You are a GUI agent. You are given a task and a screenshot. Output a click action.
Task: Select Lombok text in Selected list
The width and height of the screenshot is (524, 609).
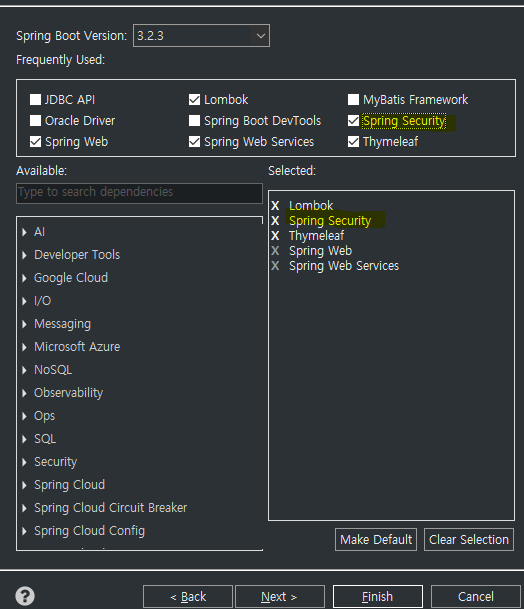coord(311,205)
